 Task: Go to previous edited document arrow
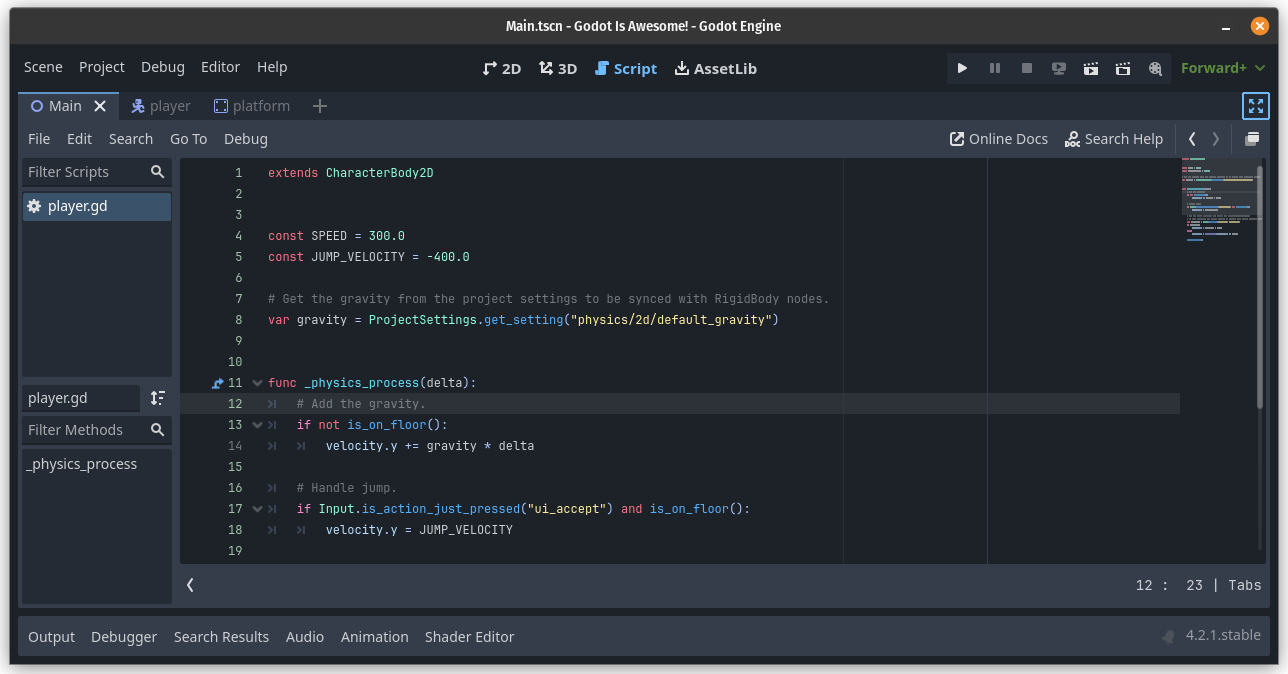coord(1192,139)
